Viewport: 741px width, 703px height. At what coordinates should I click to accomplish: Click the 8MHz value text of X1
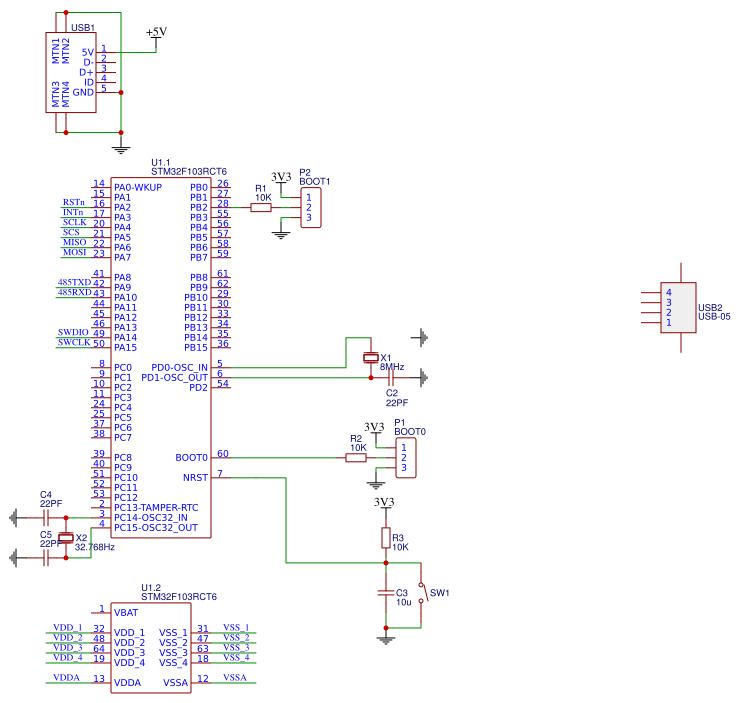[x=392, y=367]
